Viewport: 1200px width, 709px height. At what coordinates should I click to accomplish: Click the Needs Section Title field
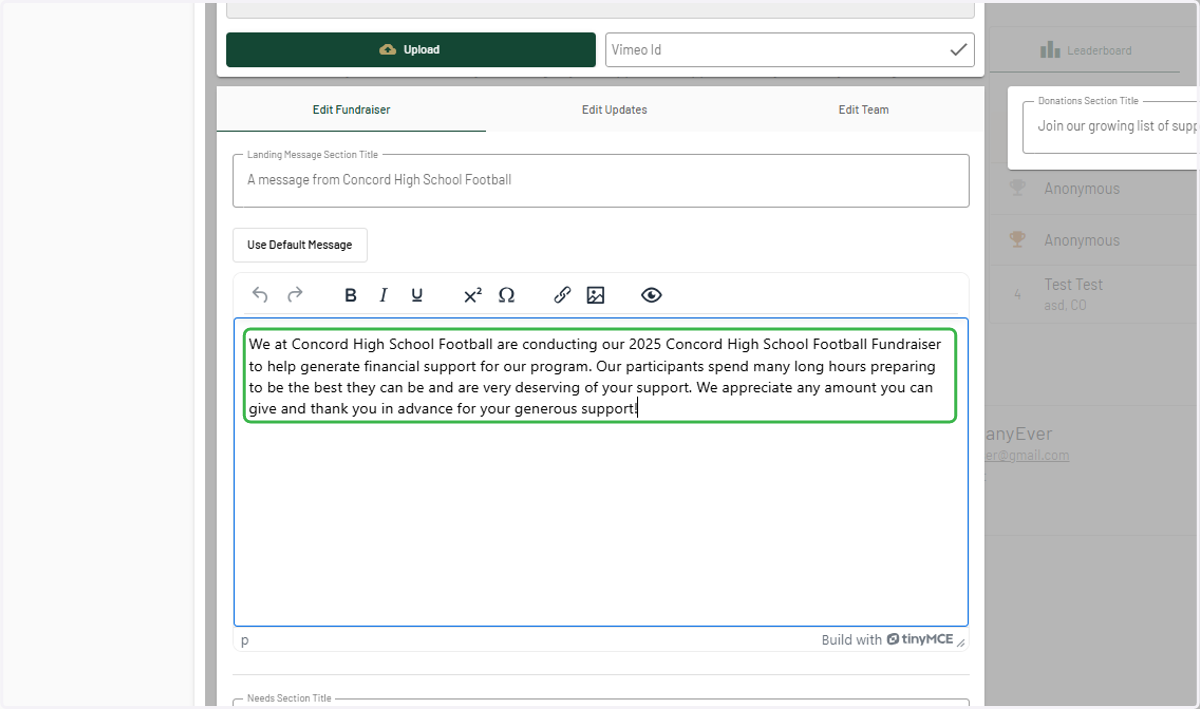pos(601,703)
